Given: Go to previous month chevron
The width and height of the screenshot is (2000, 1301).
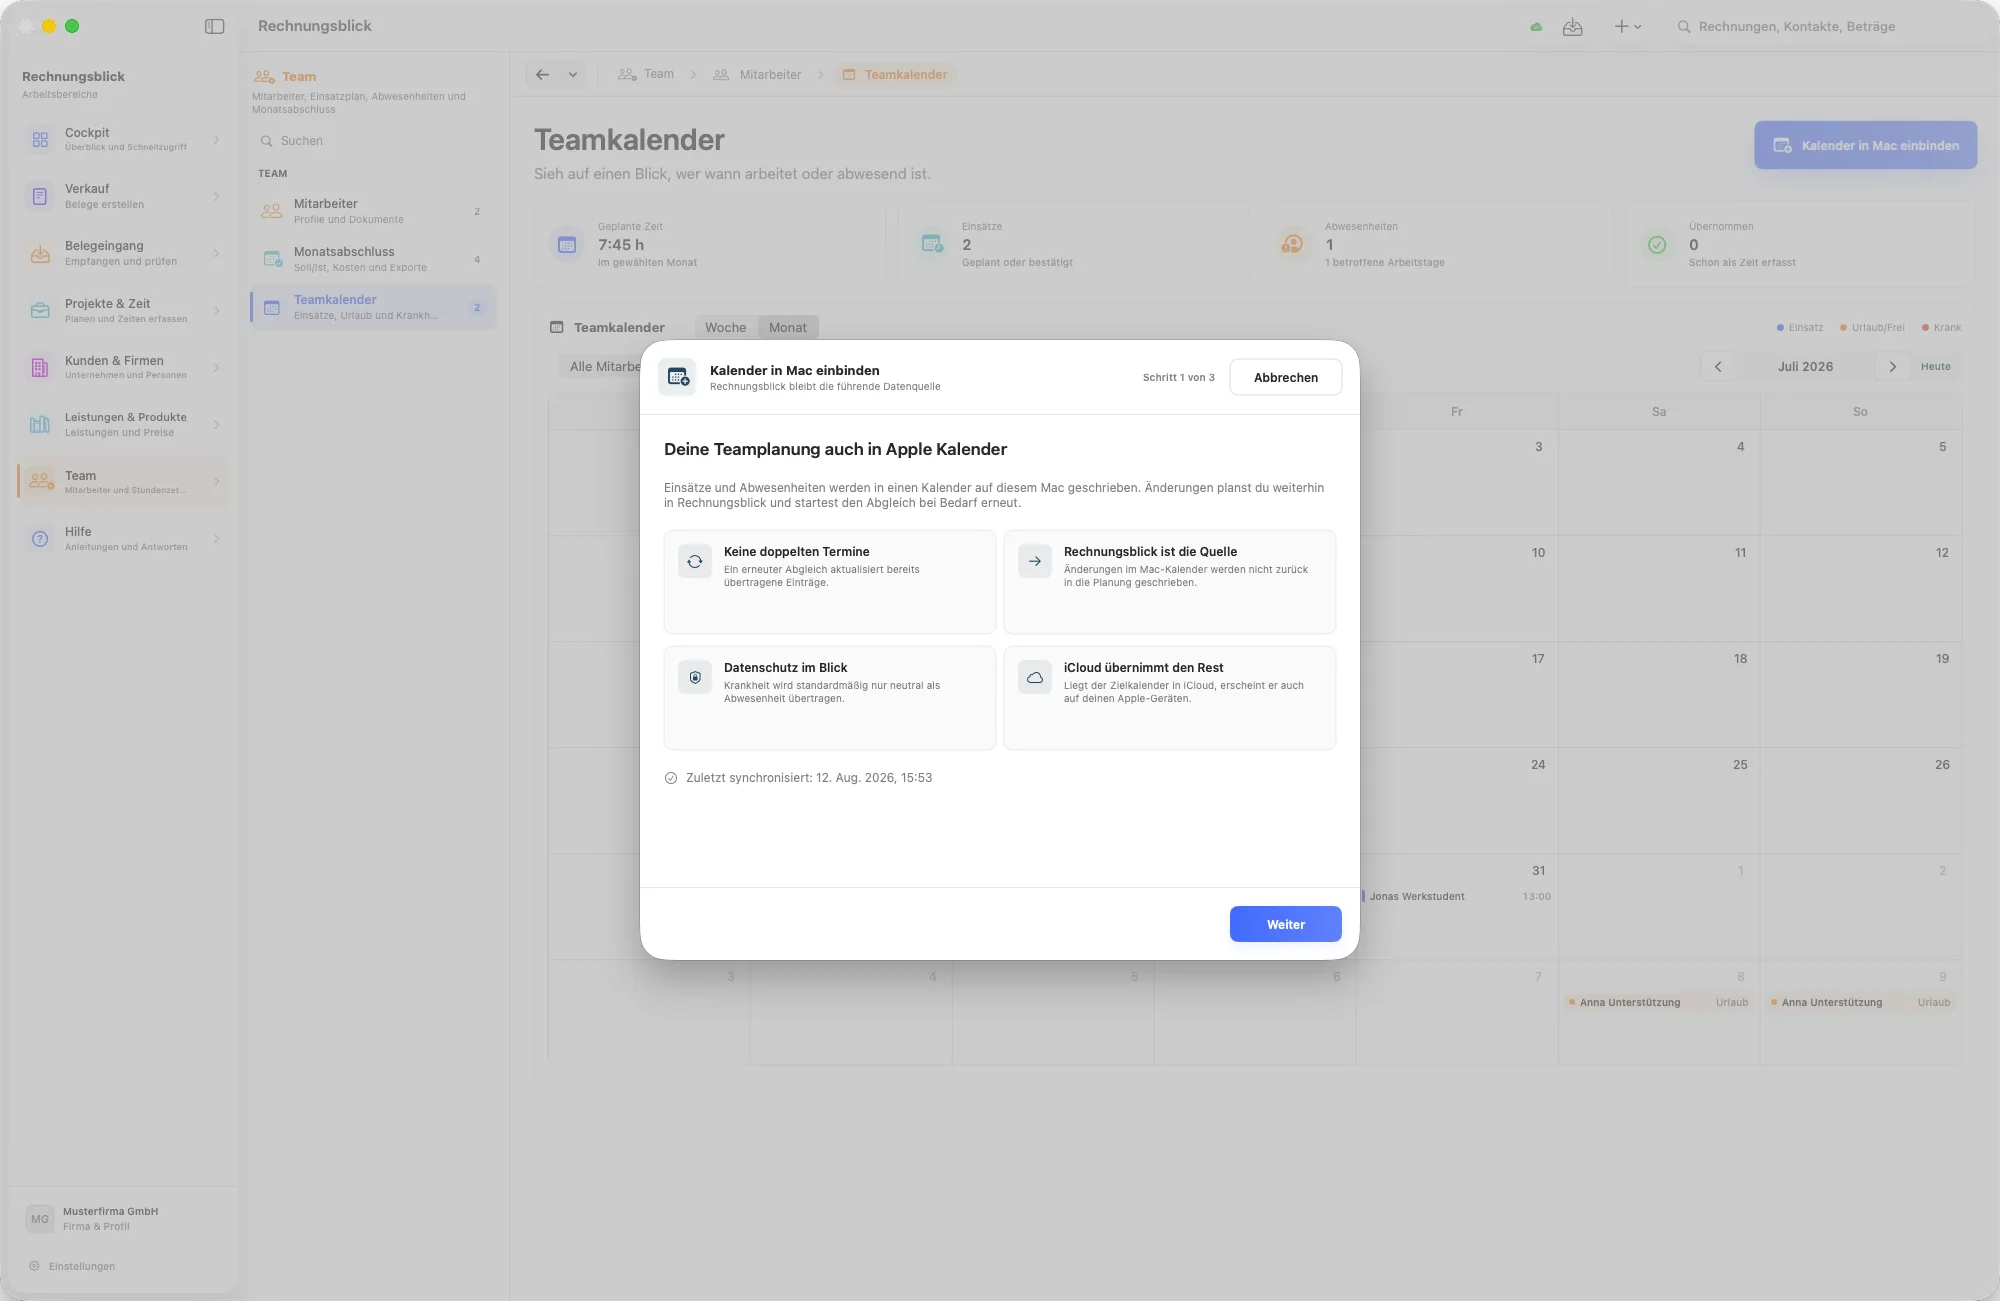Looking at the screenshot, I should click(1718, 367).
